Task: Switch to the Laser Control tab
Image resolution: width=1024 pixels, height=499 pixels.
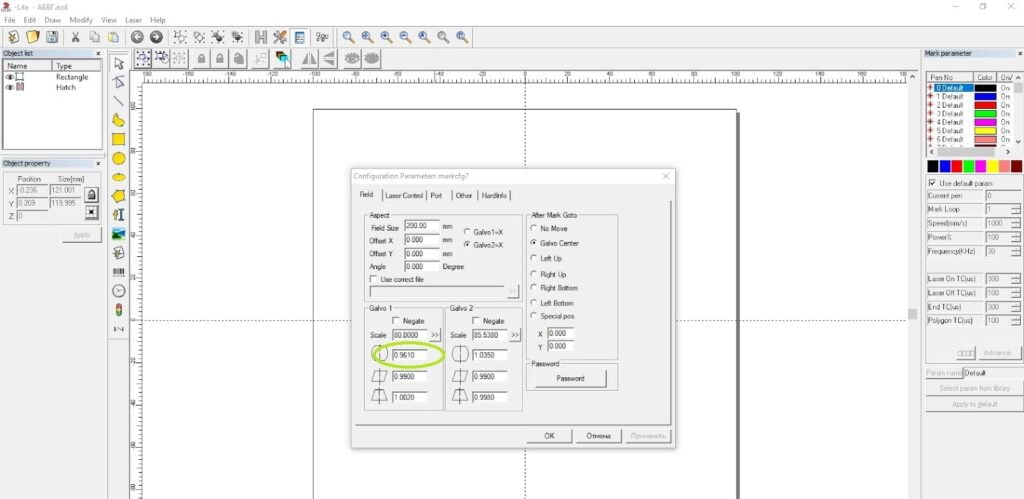Action: coord(404,195)
